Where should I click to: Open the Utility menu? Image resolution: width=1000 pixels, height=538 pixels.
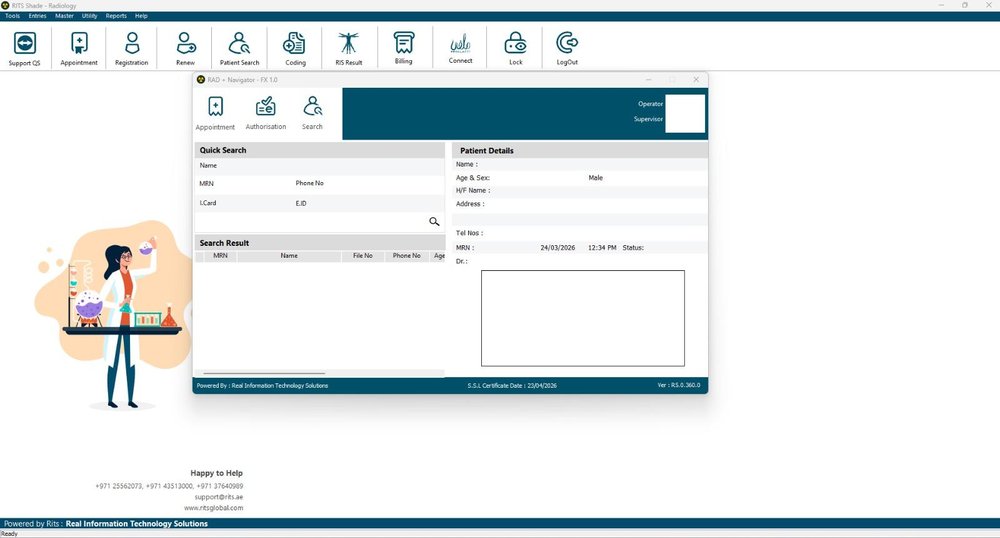coord(89,16)
